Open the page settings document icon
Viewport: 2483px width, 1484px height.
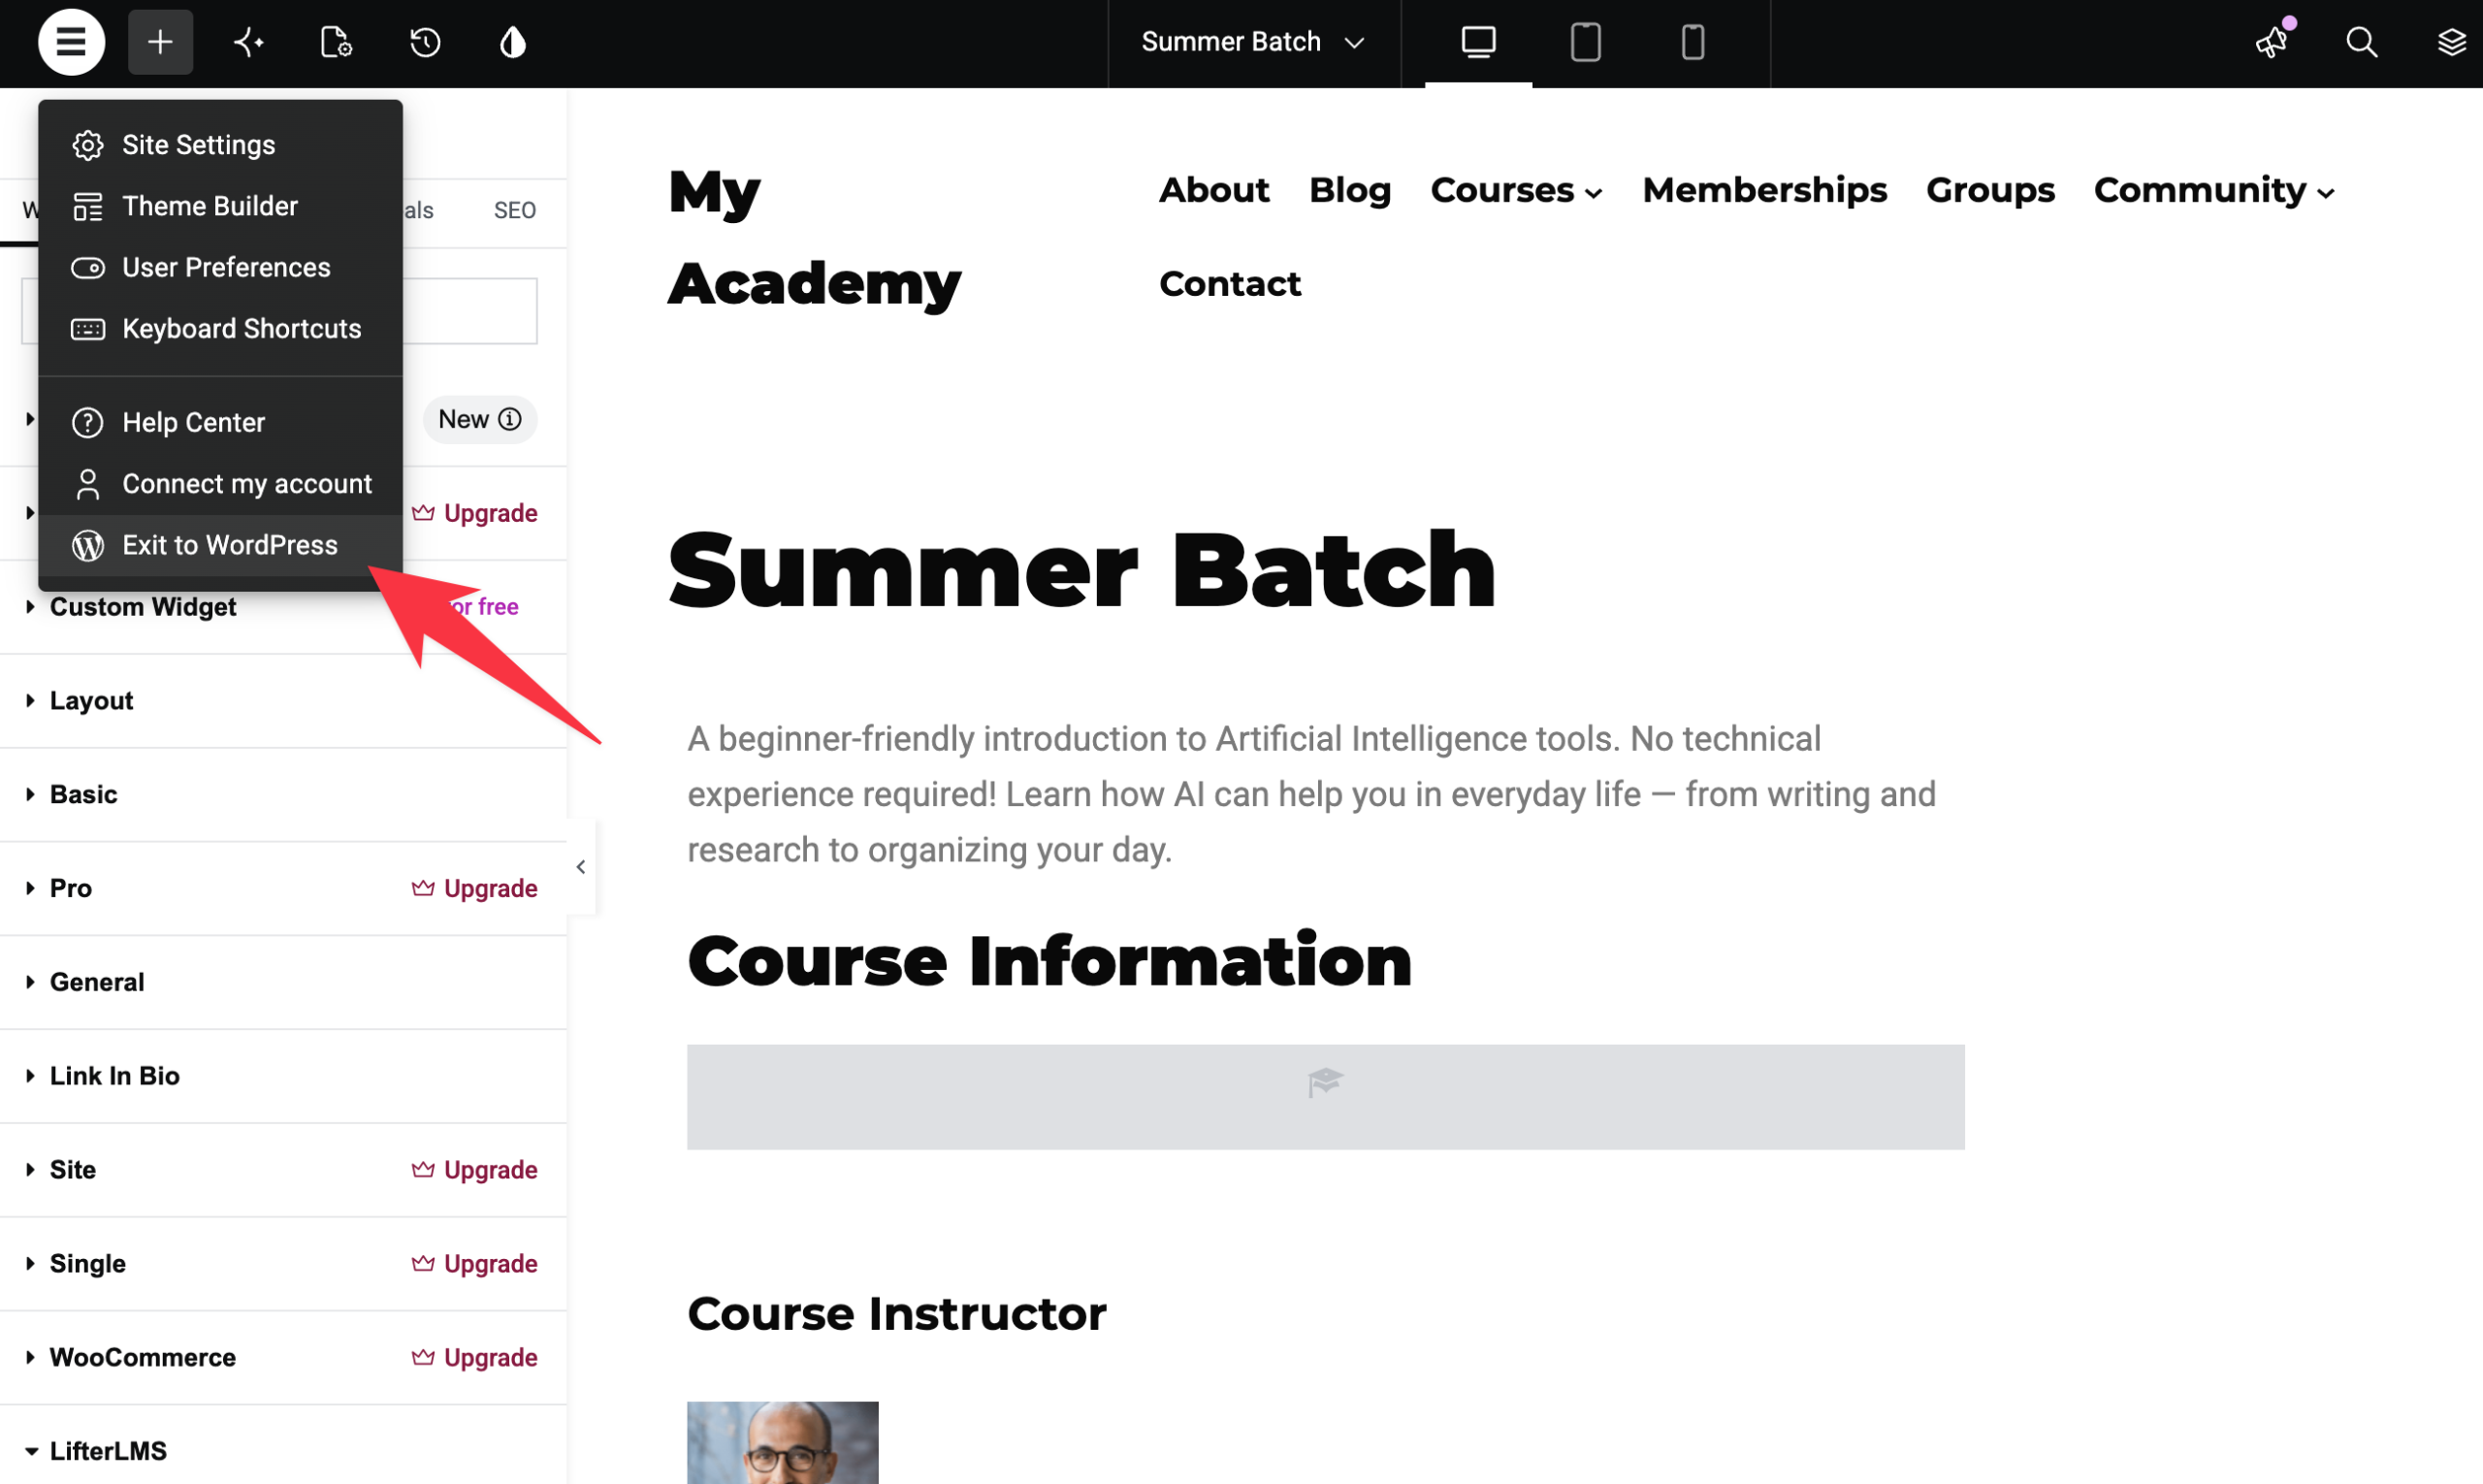click(x=336, y=42)
